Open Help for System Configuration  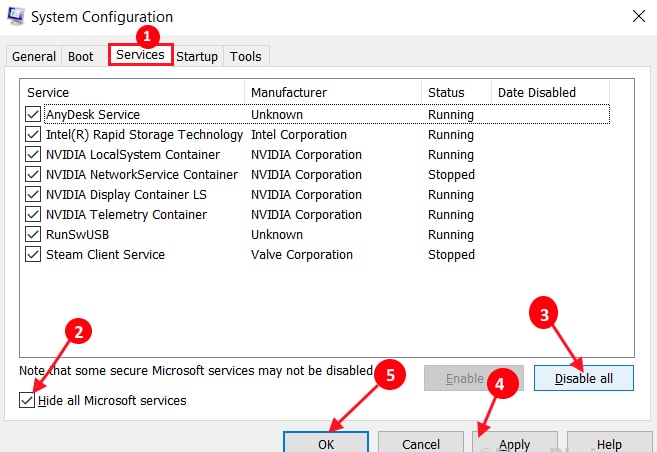point(609,442)
